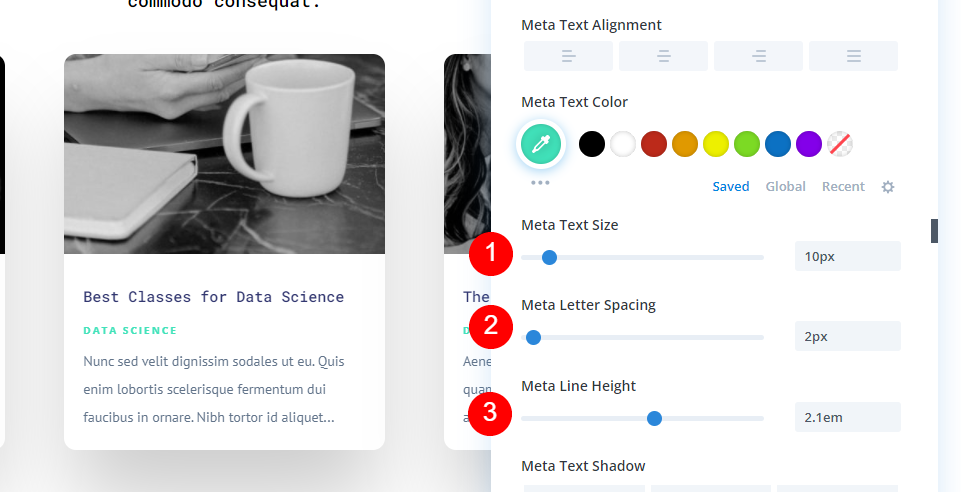This screenshot has height=492, width=961.
Task: Pick the black color swatch
Action: tap(591, 145)
